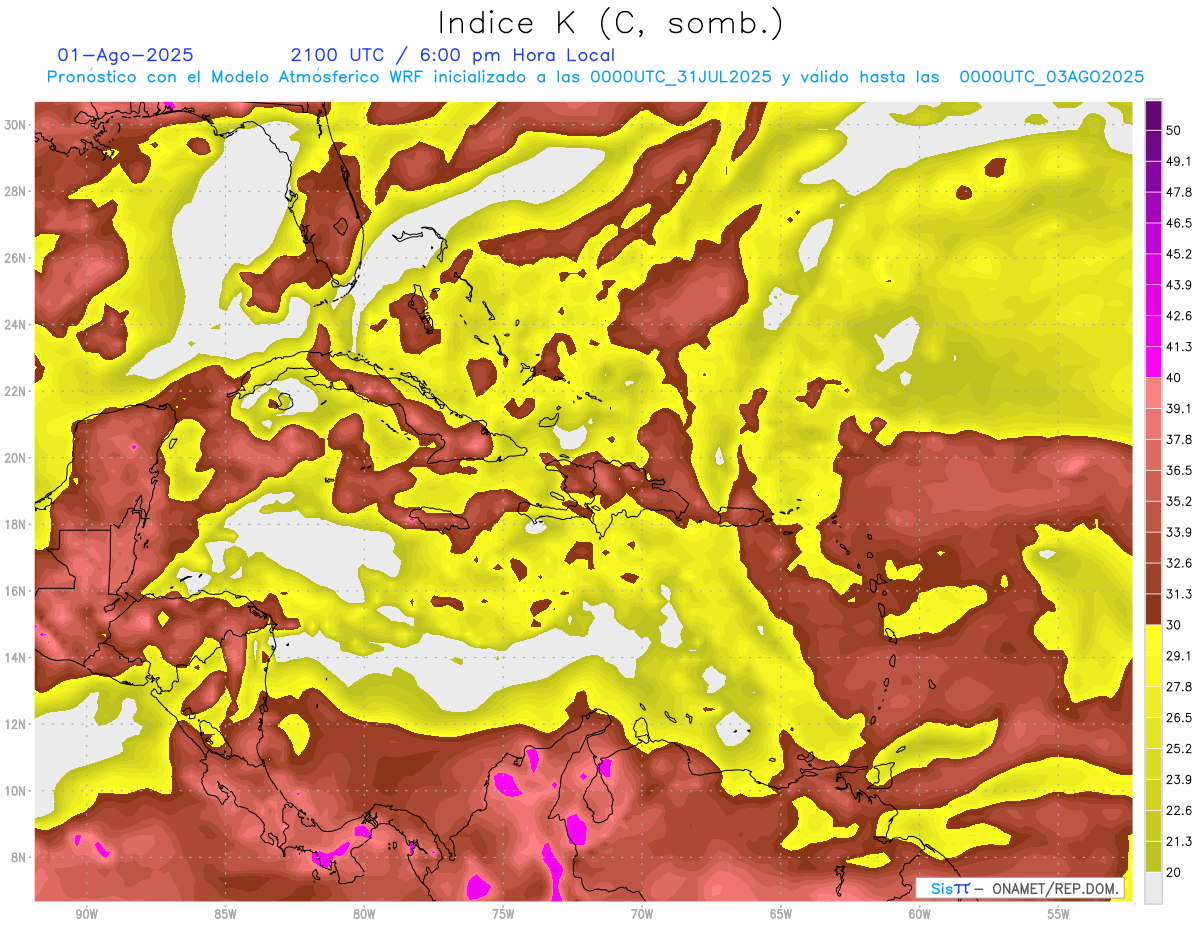
Task: Click the "39.1" color scale value
Action: 1178,408
